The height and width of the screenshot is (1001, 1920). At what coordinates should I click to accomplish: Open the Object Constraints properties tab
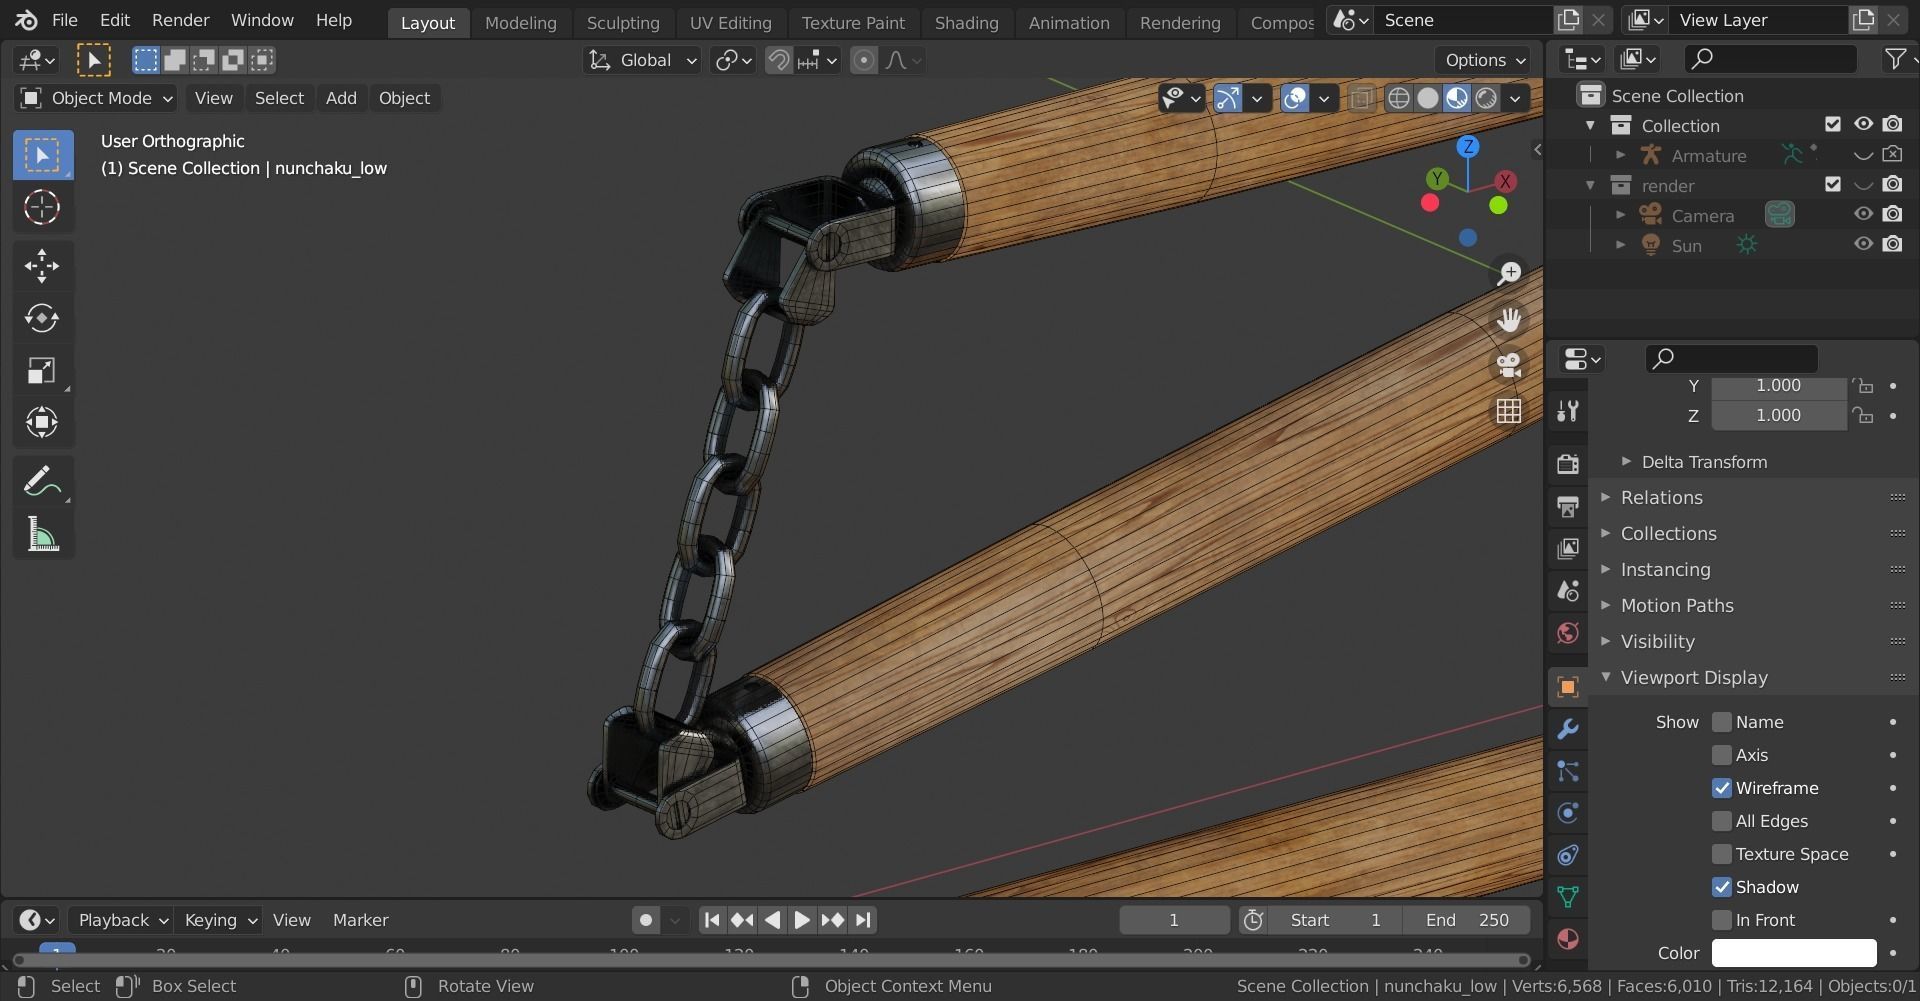[1568, 855]
